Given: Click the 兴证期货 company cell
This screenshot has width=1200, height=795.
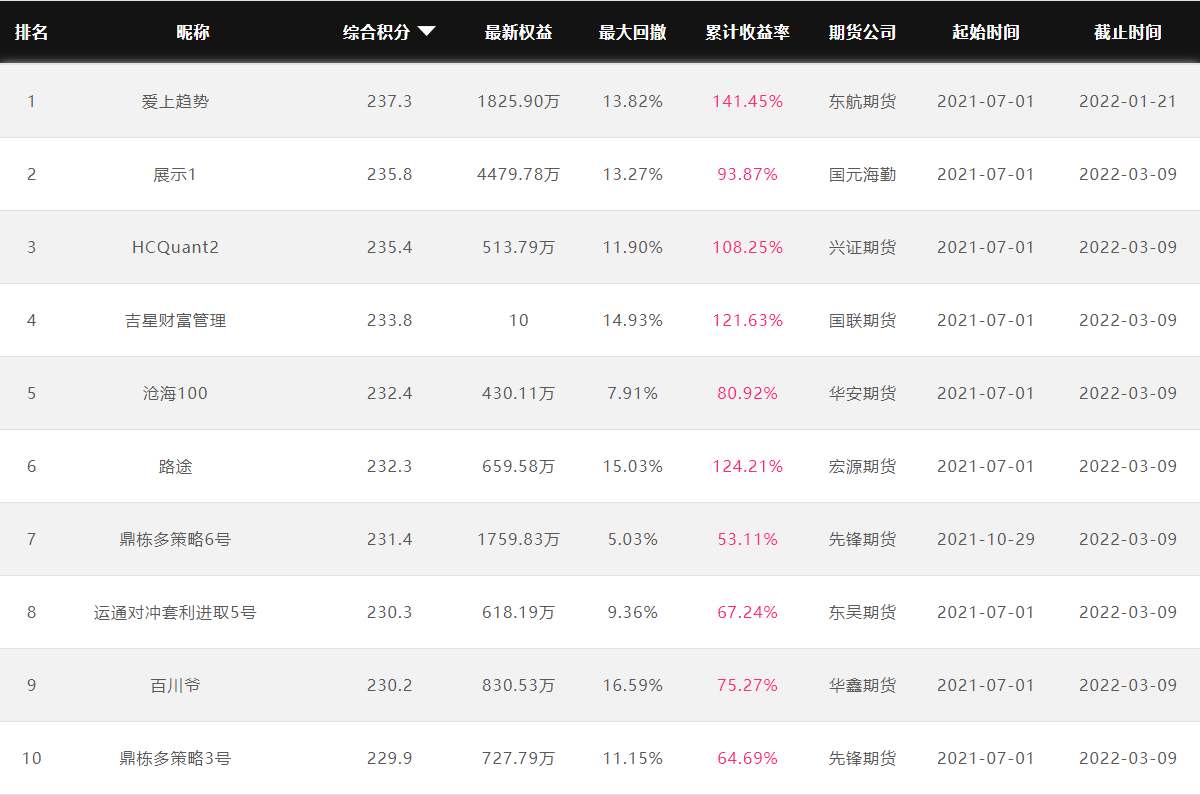Looking at the screenshot, I should [862, 247].
